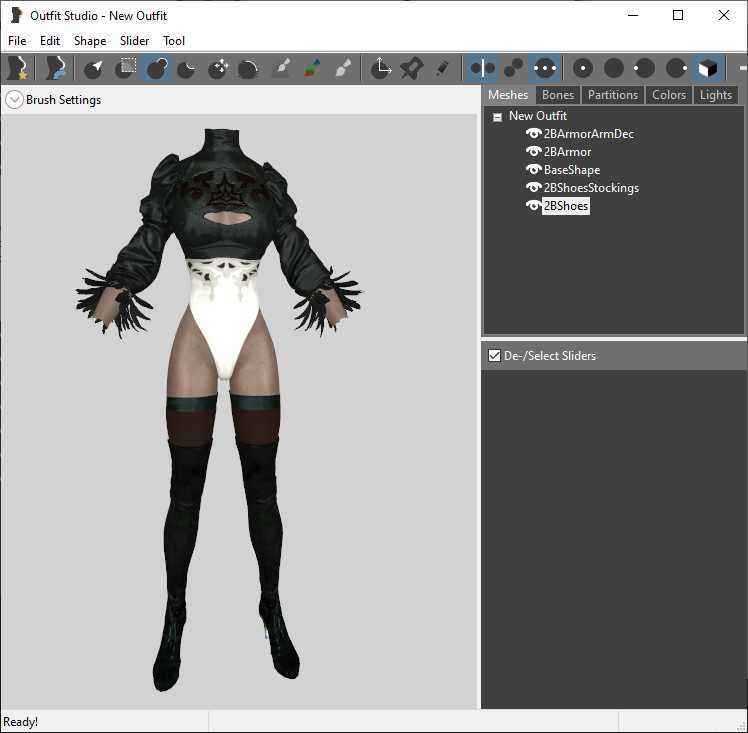Switch to Right view with right-dot icon
Screen dimensions: 748x733
point(676,68)
